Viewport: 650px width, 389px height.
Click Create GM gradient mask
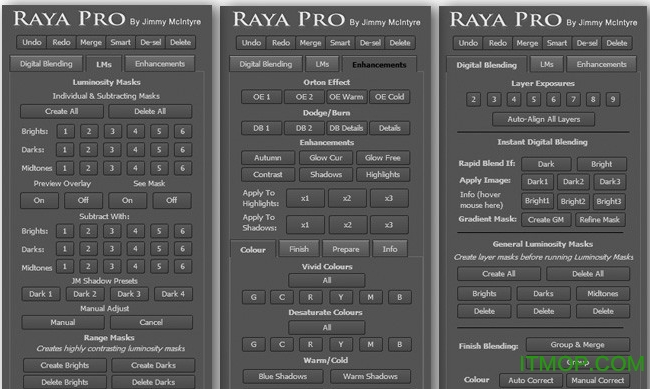546,220
